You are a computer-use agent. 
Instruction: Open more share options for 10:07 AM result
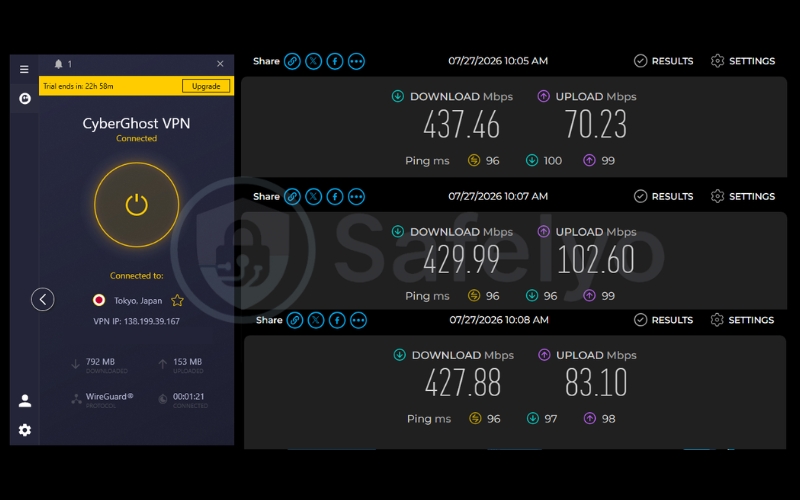pos(357,196)
